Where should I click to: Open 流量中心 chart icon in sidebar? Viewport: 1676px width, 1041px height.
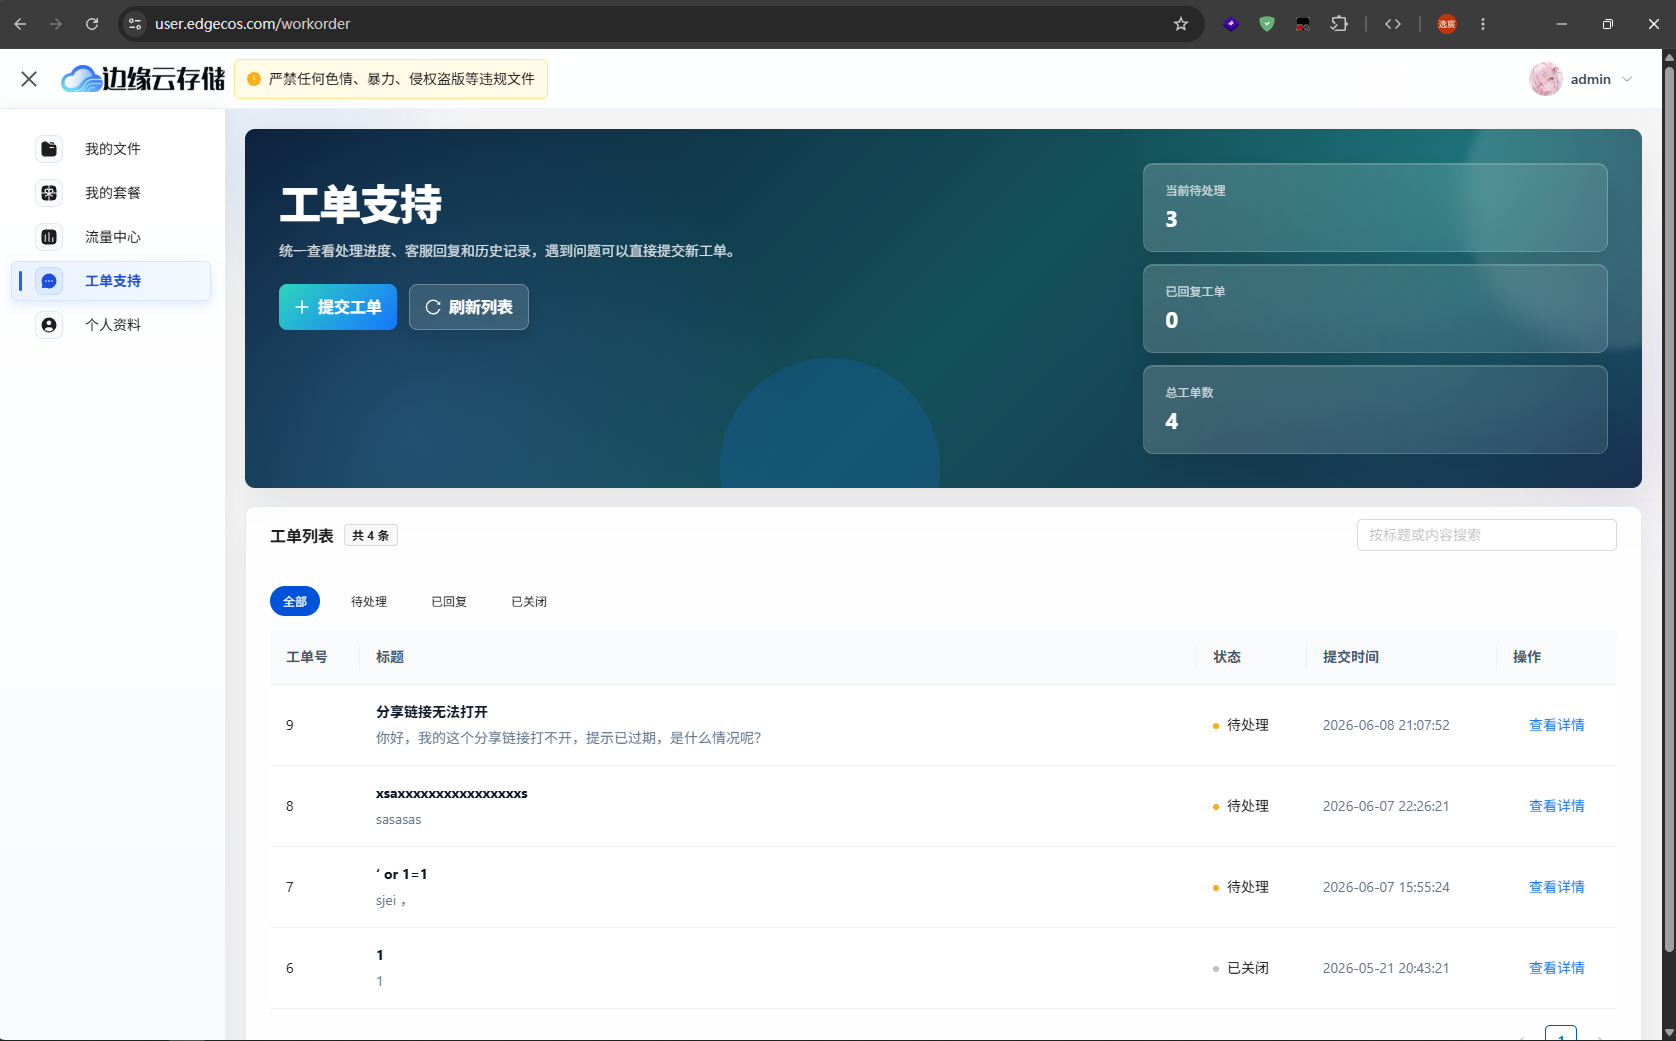click(x=49, y=237)
